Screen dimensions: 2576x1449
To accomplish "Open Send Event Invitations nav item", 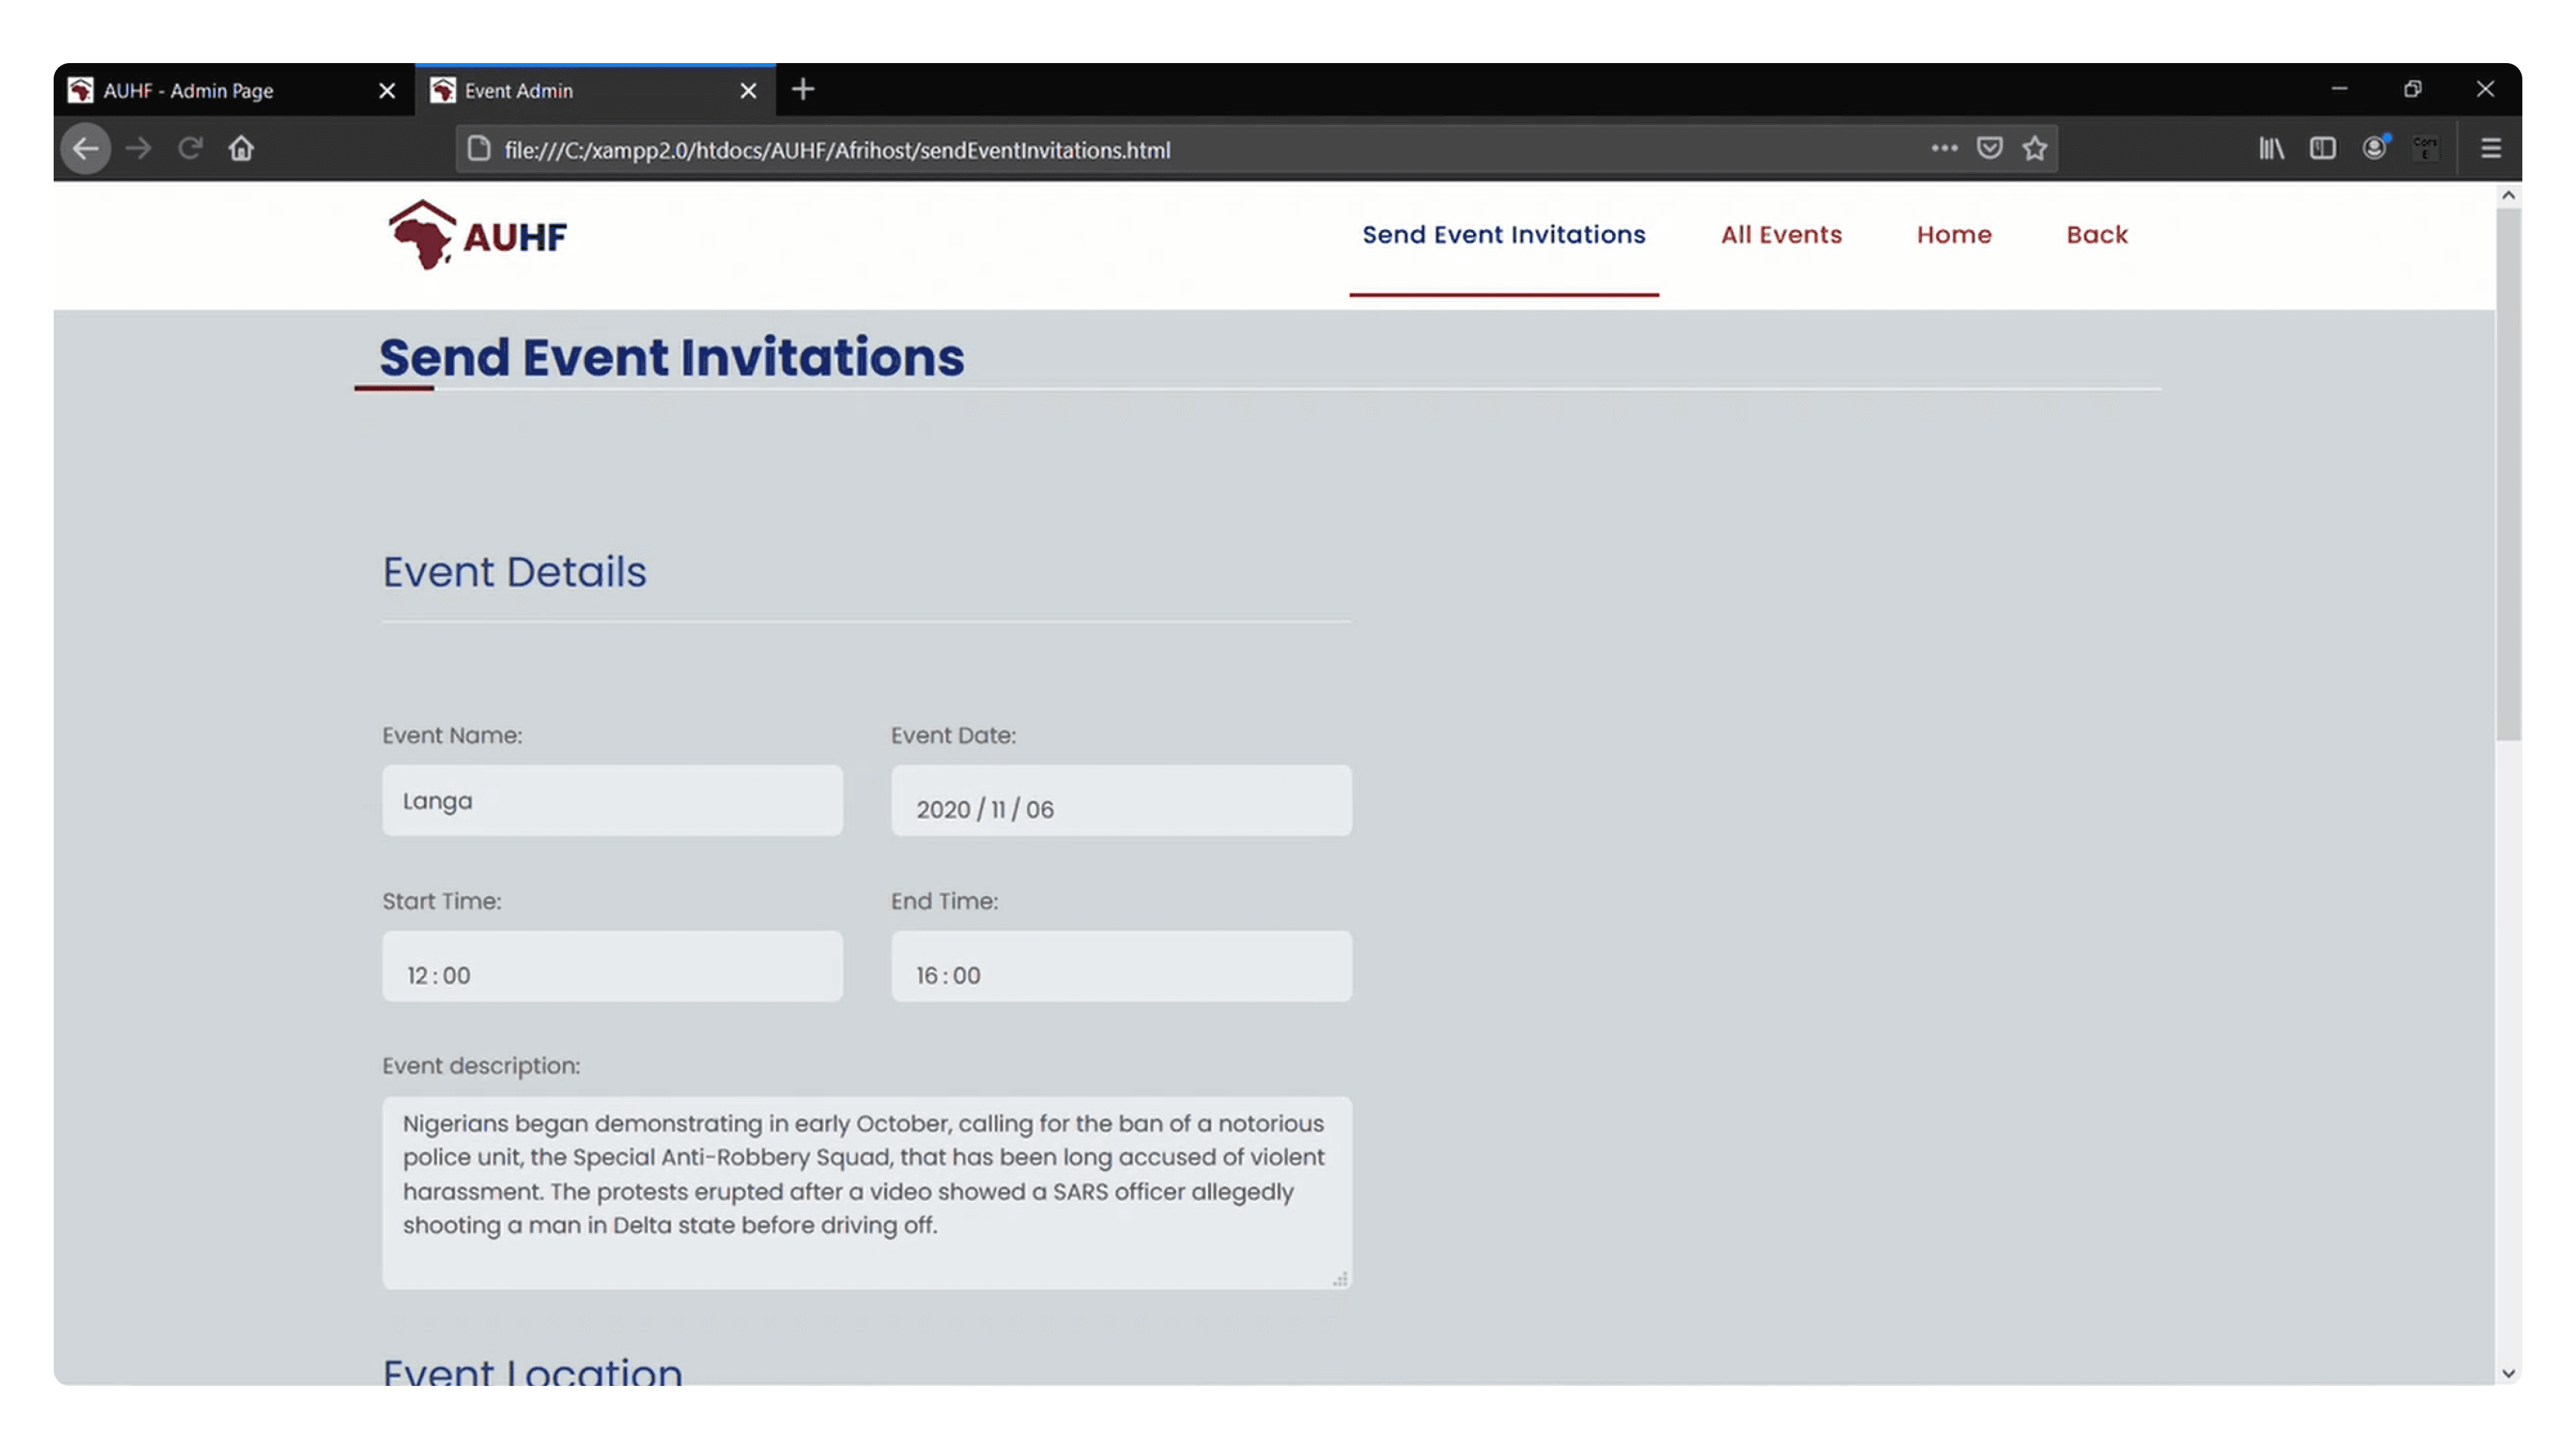I will (x=1504, y=235).
